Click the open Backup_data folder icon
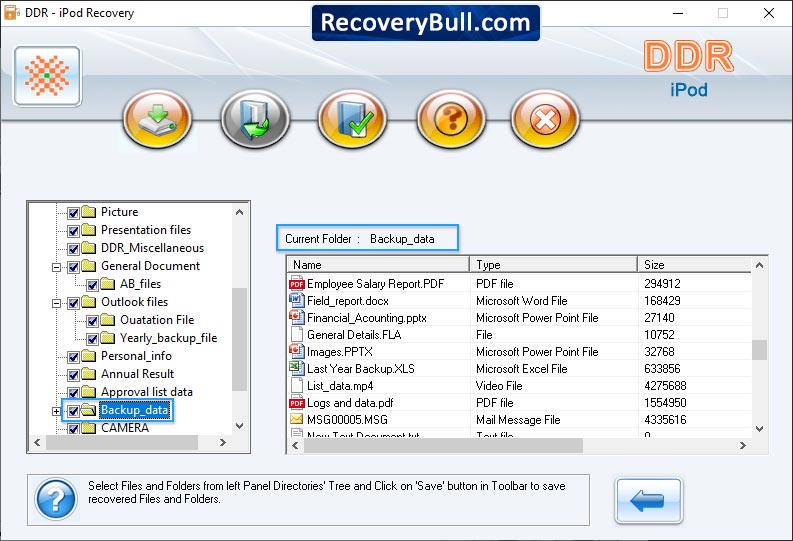The height and width of the screenshot is (541, 793). 89,410
